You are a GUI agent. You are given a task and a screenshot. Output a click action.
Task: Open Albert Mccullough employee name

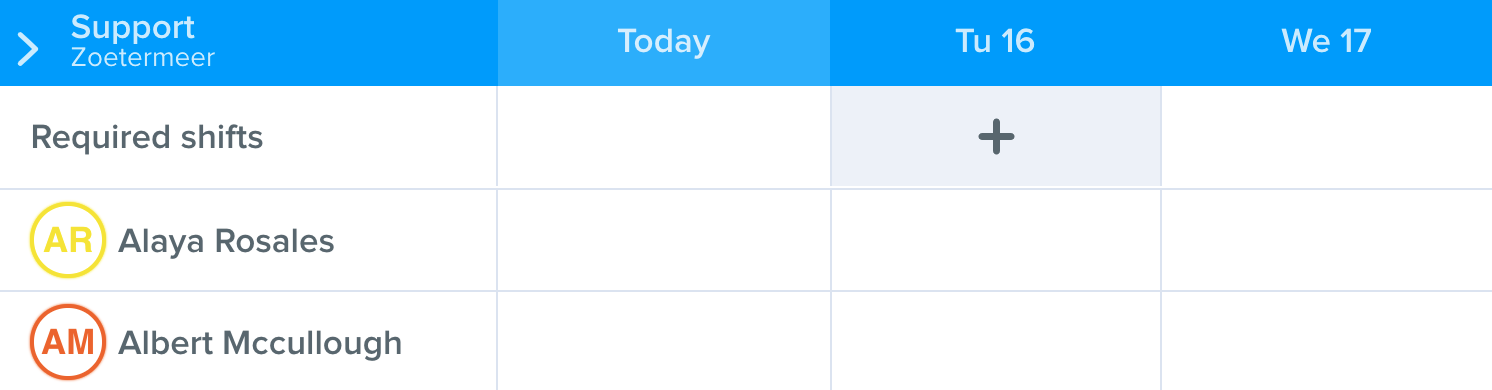point(260,343)
